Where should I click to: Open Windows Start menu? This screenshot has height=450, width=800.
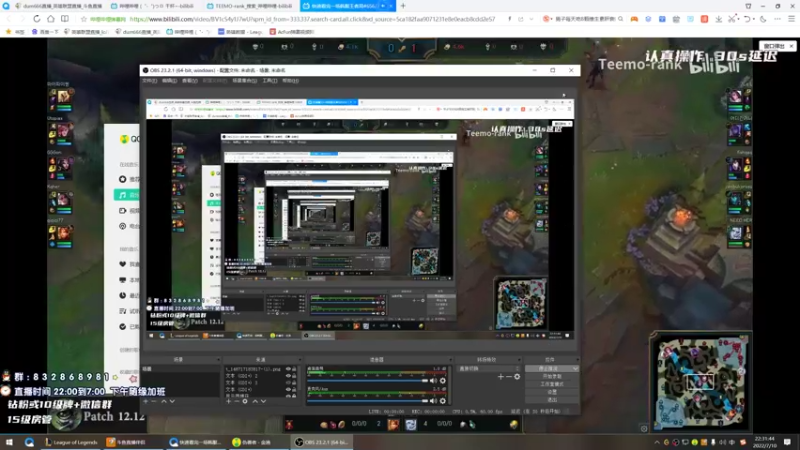[x=9, y=442]
